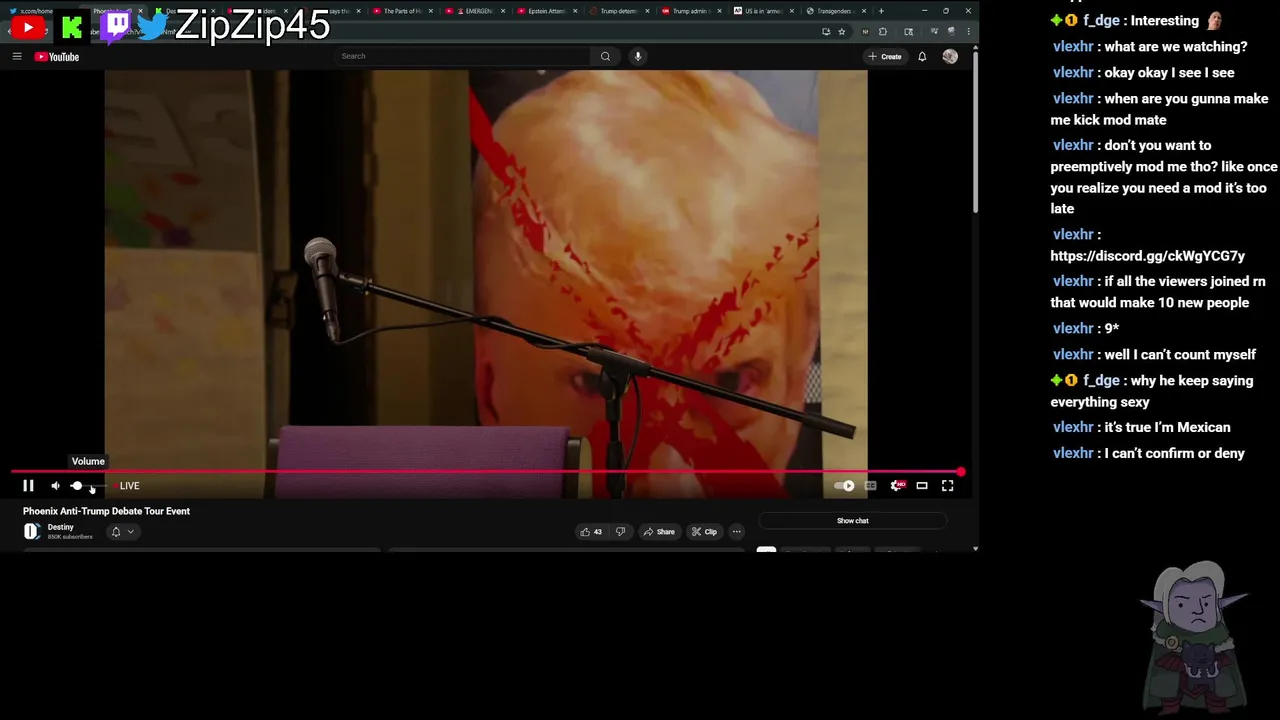1280x720 pixels.
Task: Switch to 'Epstein Attem...' browser tab
Action: 548,11
